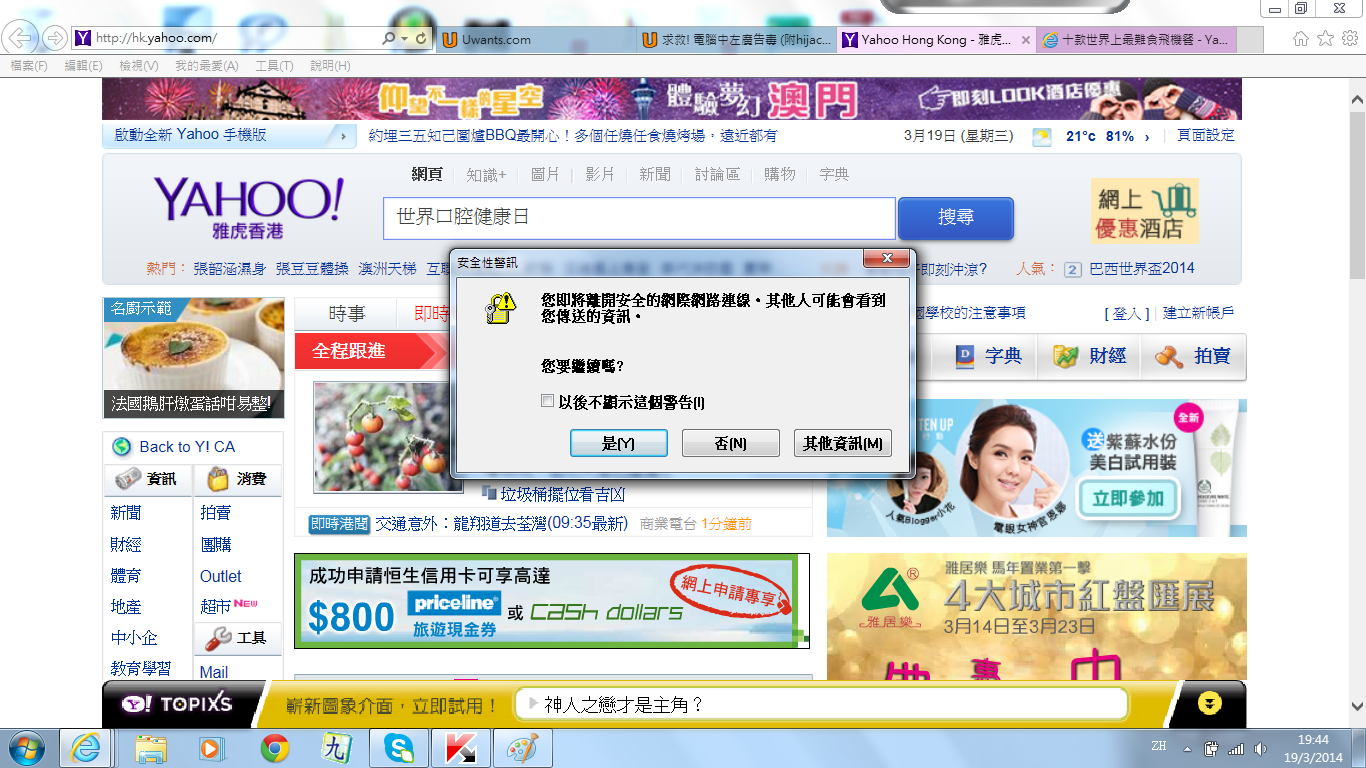Click the Y! TOPIXS toolbar logo
Screen dimensions: 1366x768
[x=177, y=704]
